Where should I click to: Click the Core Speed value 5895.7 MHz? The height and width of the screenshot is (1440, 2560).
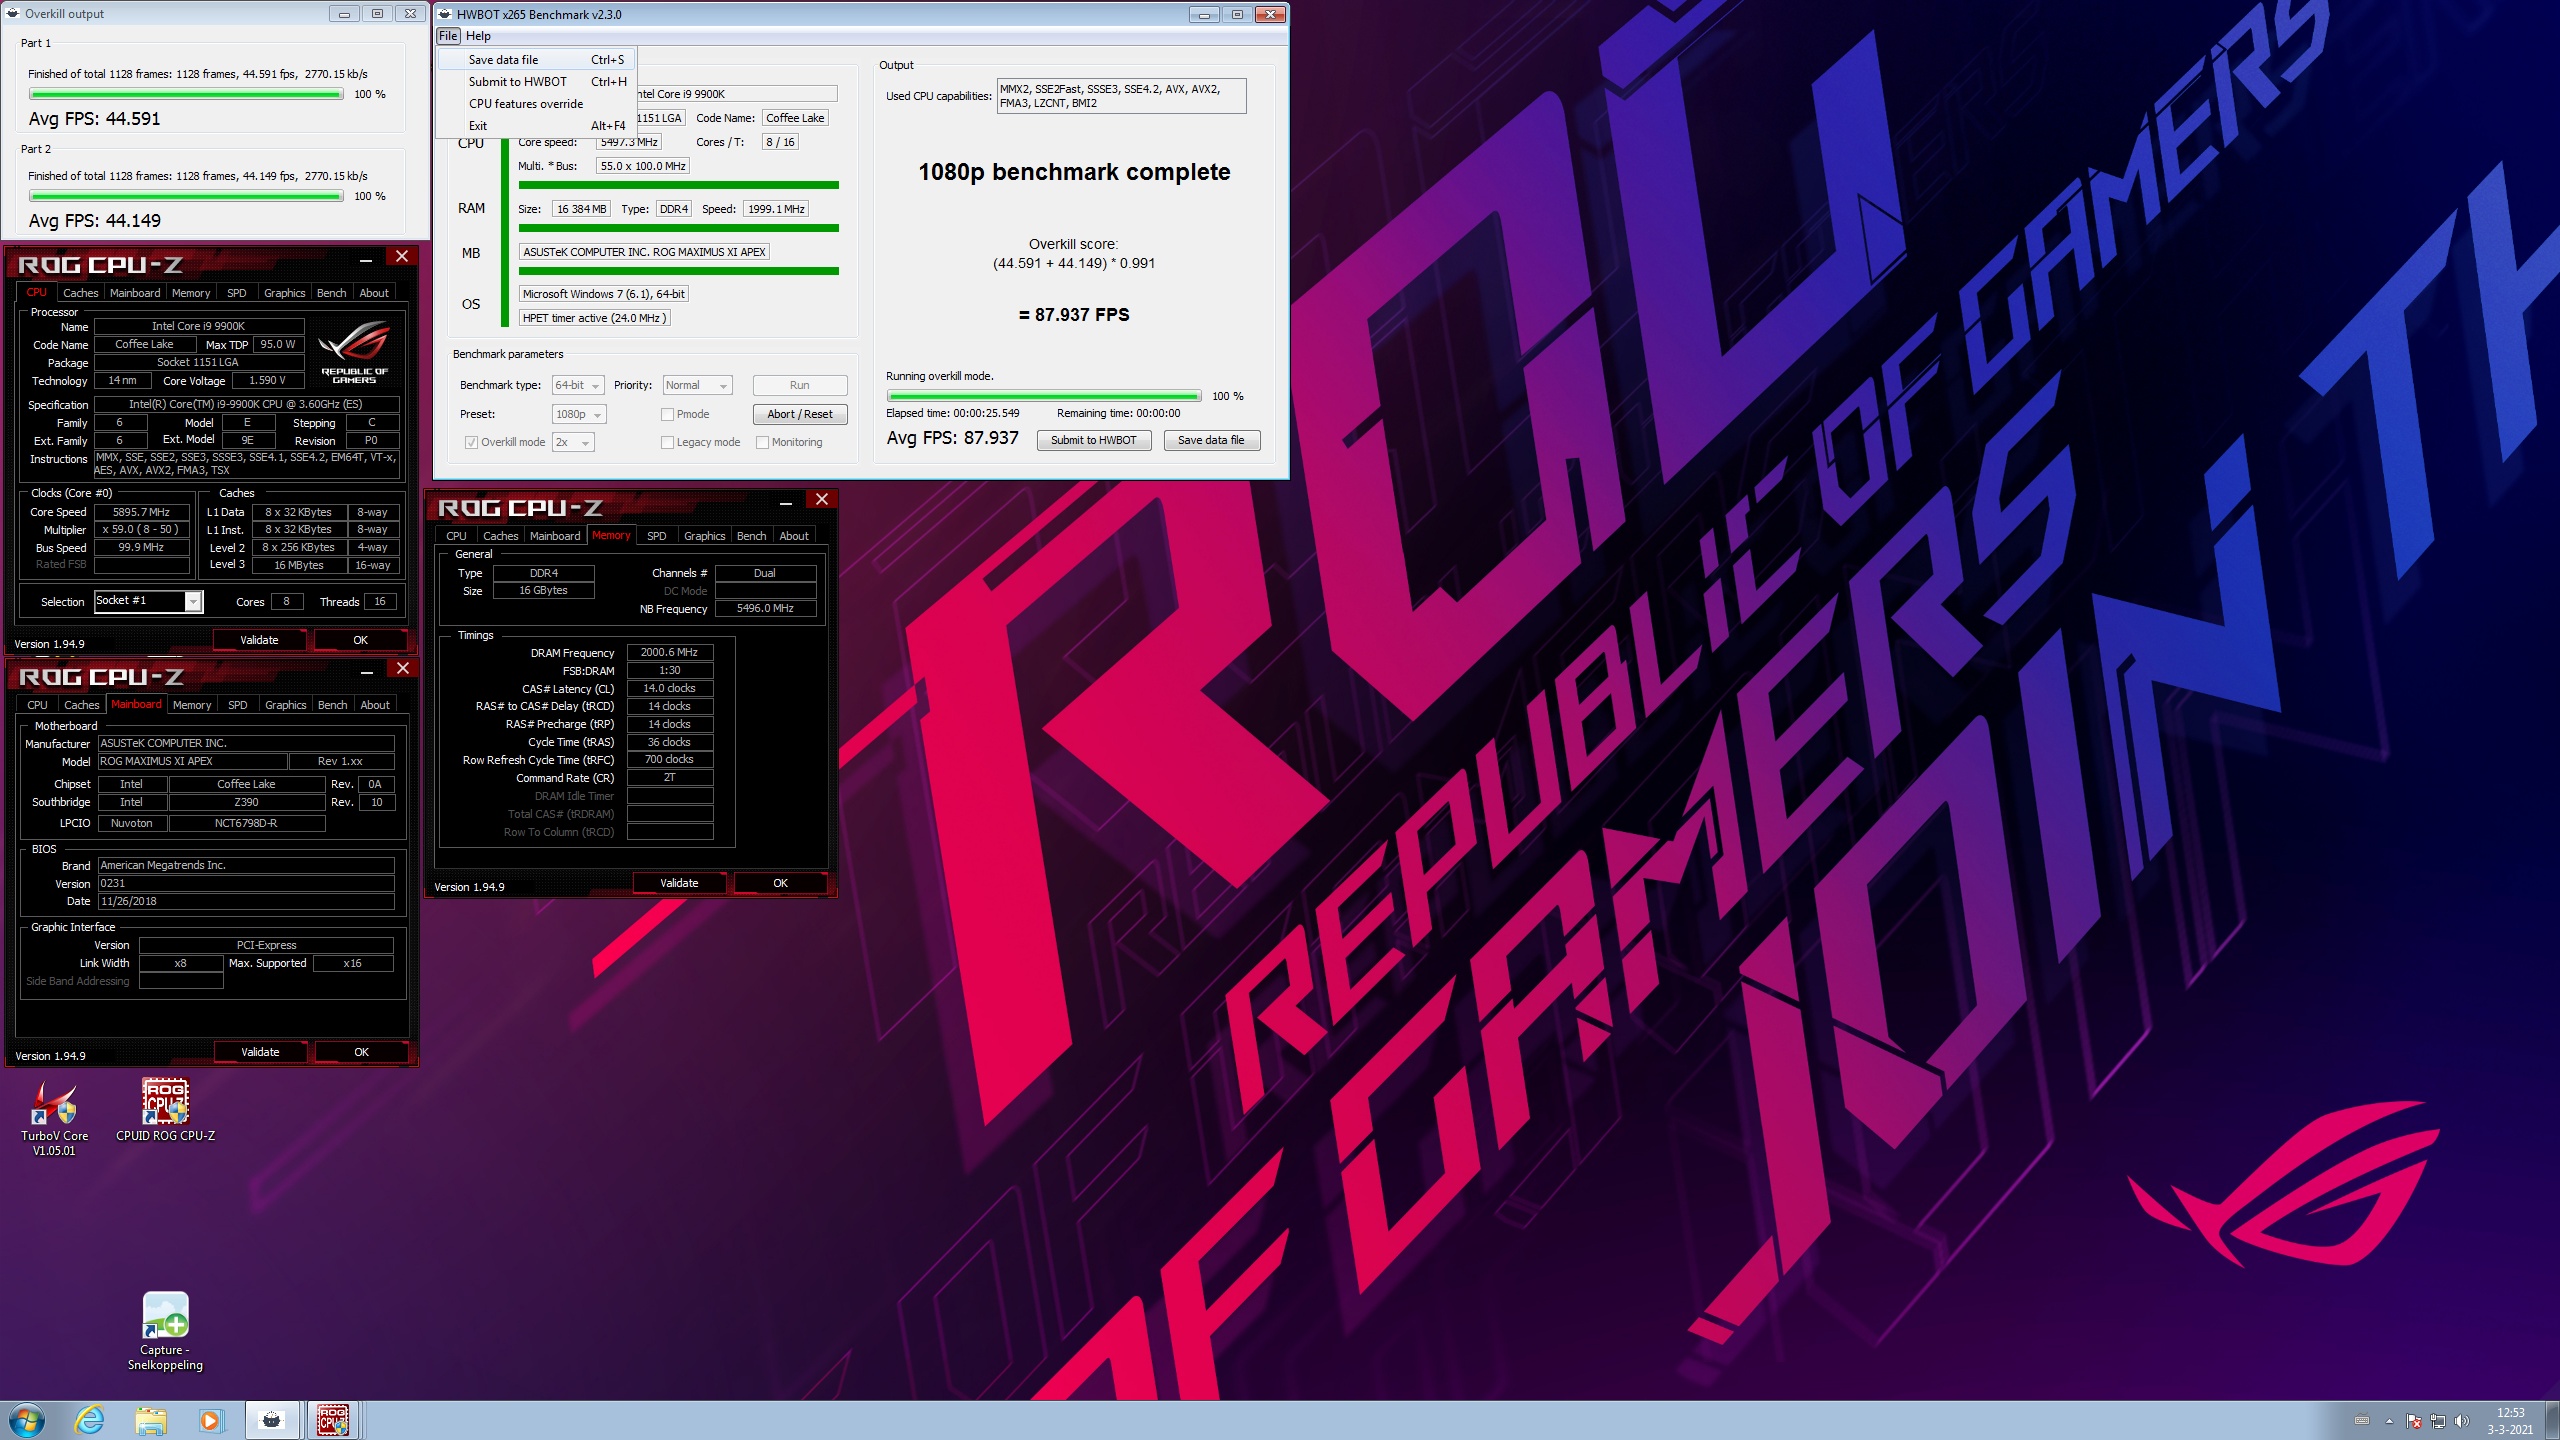(x=142, y=512)
